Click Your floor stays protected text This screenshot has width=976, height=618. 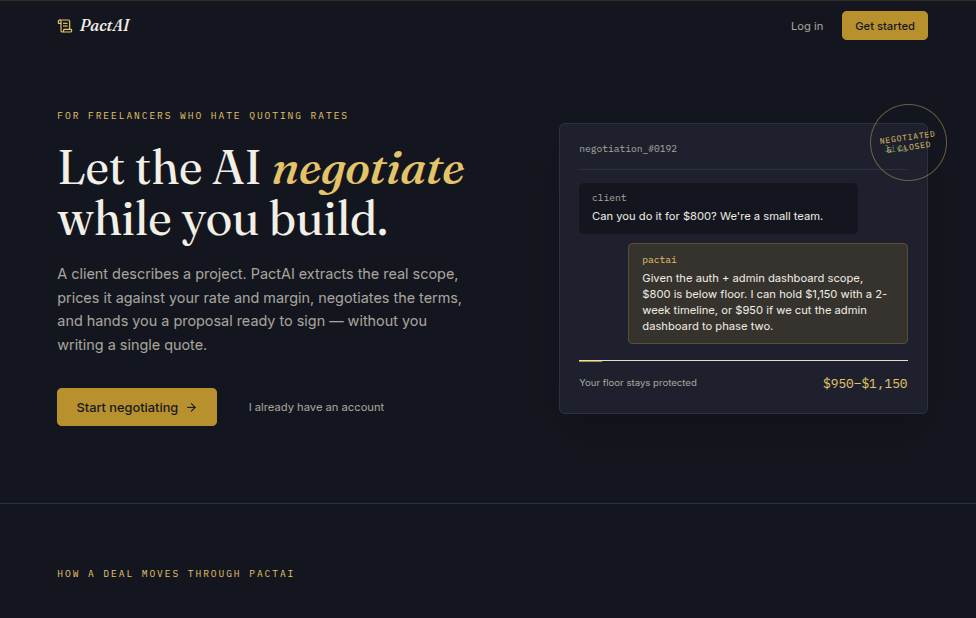pos(637,383)
